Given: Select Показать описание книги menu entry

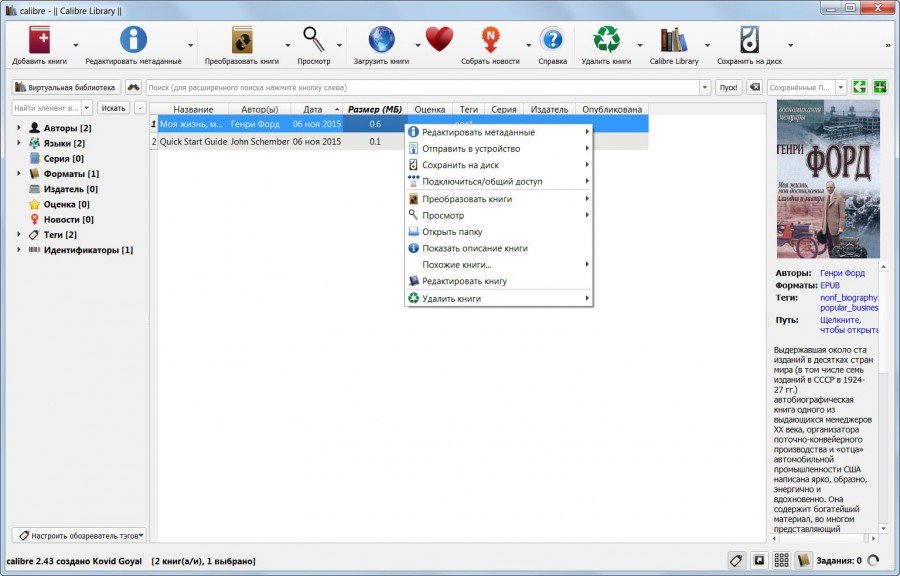Looking at the screenshot, I should point(499,248).
